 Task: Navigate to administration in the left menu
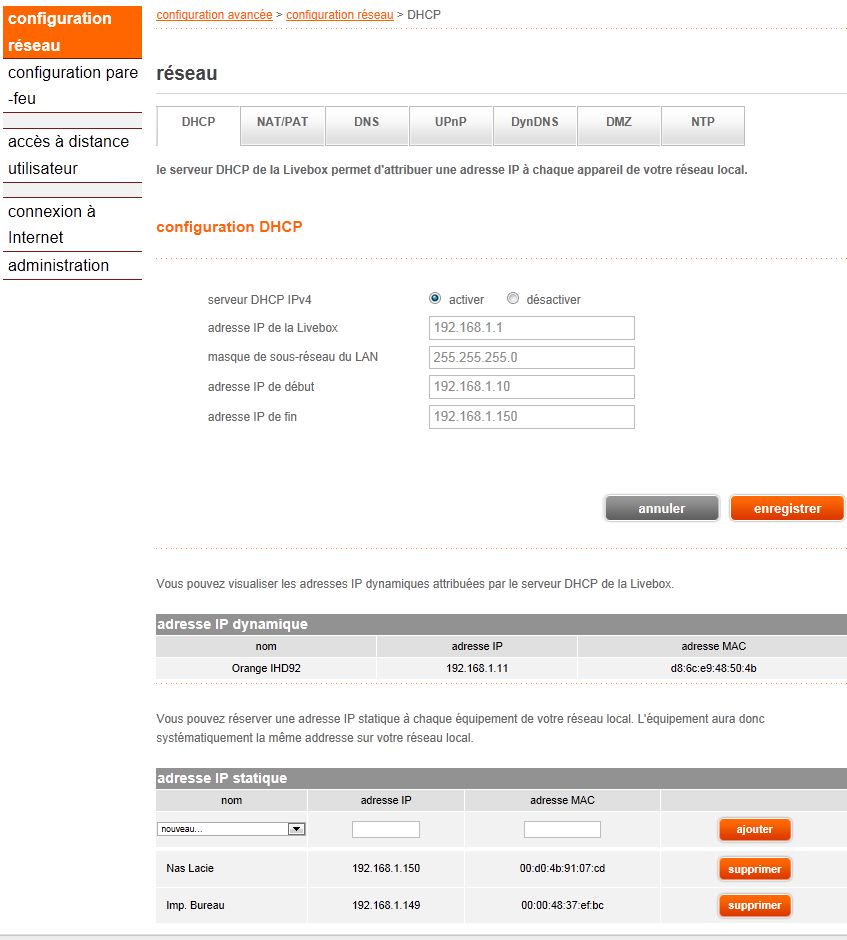pyautogui.click(x=57, y=265)
